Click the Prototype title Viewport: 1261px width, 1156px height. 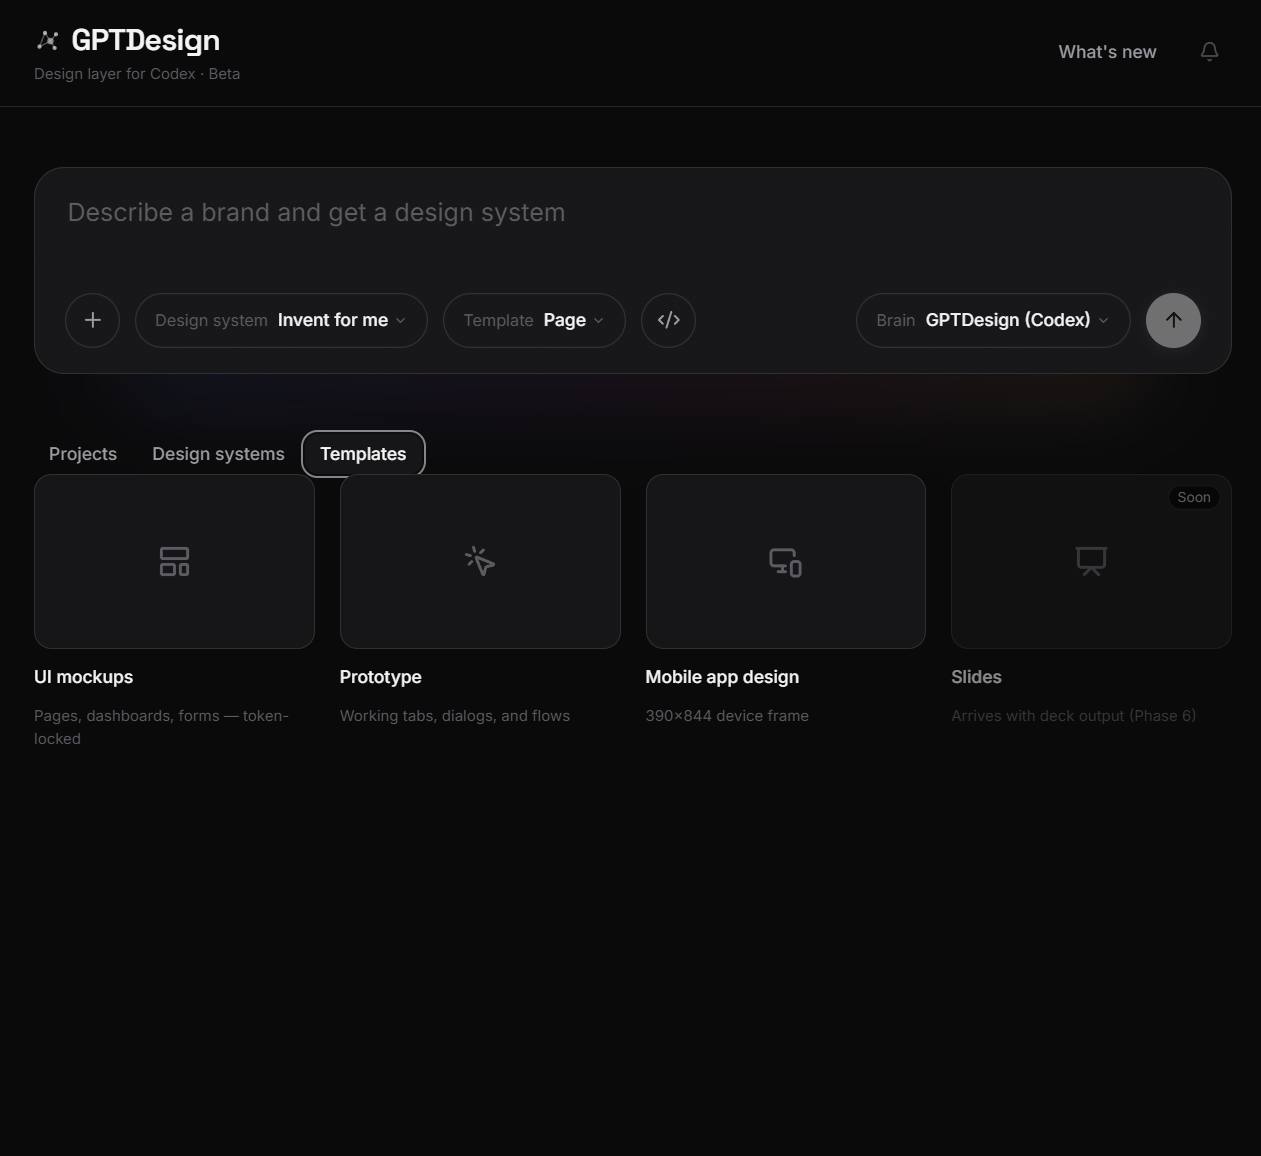(381, 677)
